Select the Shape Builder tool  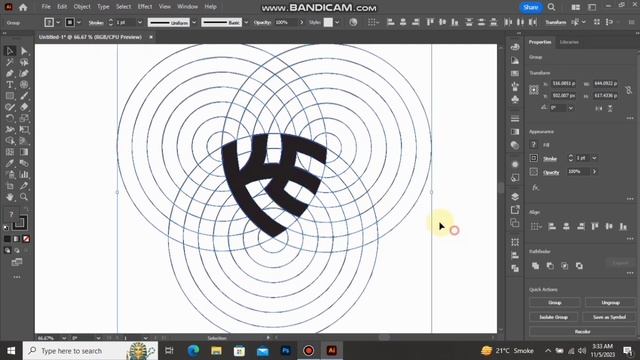[10, 141]
